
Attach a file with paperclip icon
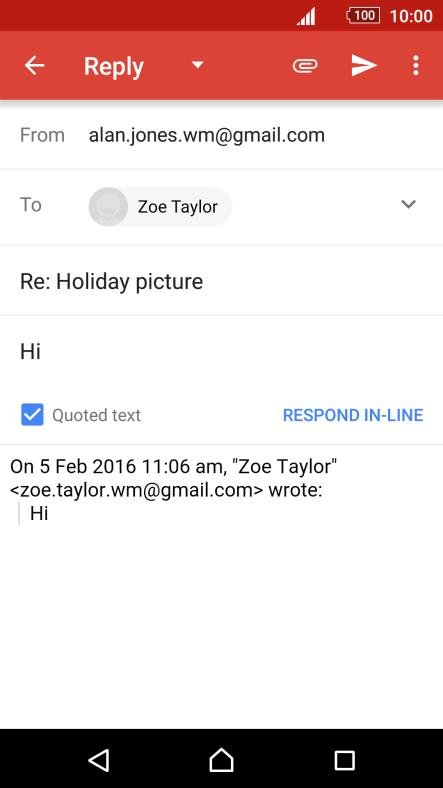coord(305,66)
